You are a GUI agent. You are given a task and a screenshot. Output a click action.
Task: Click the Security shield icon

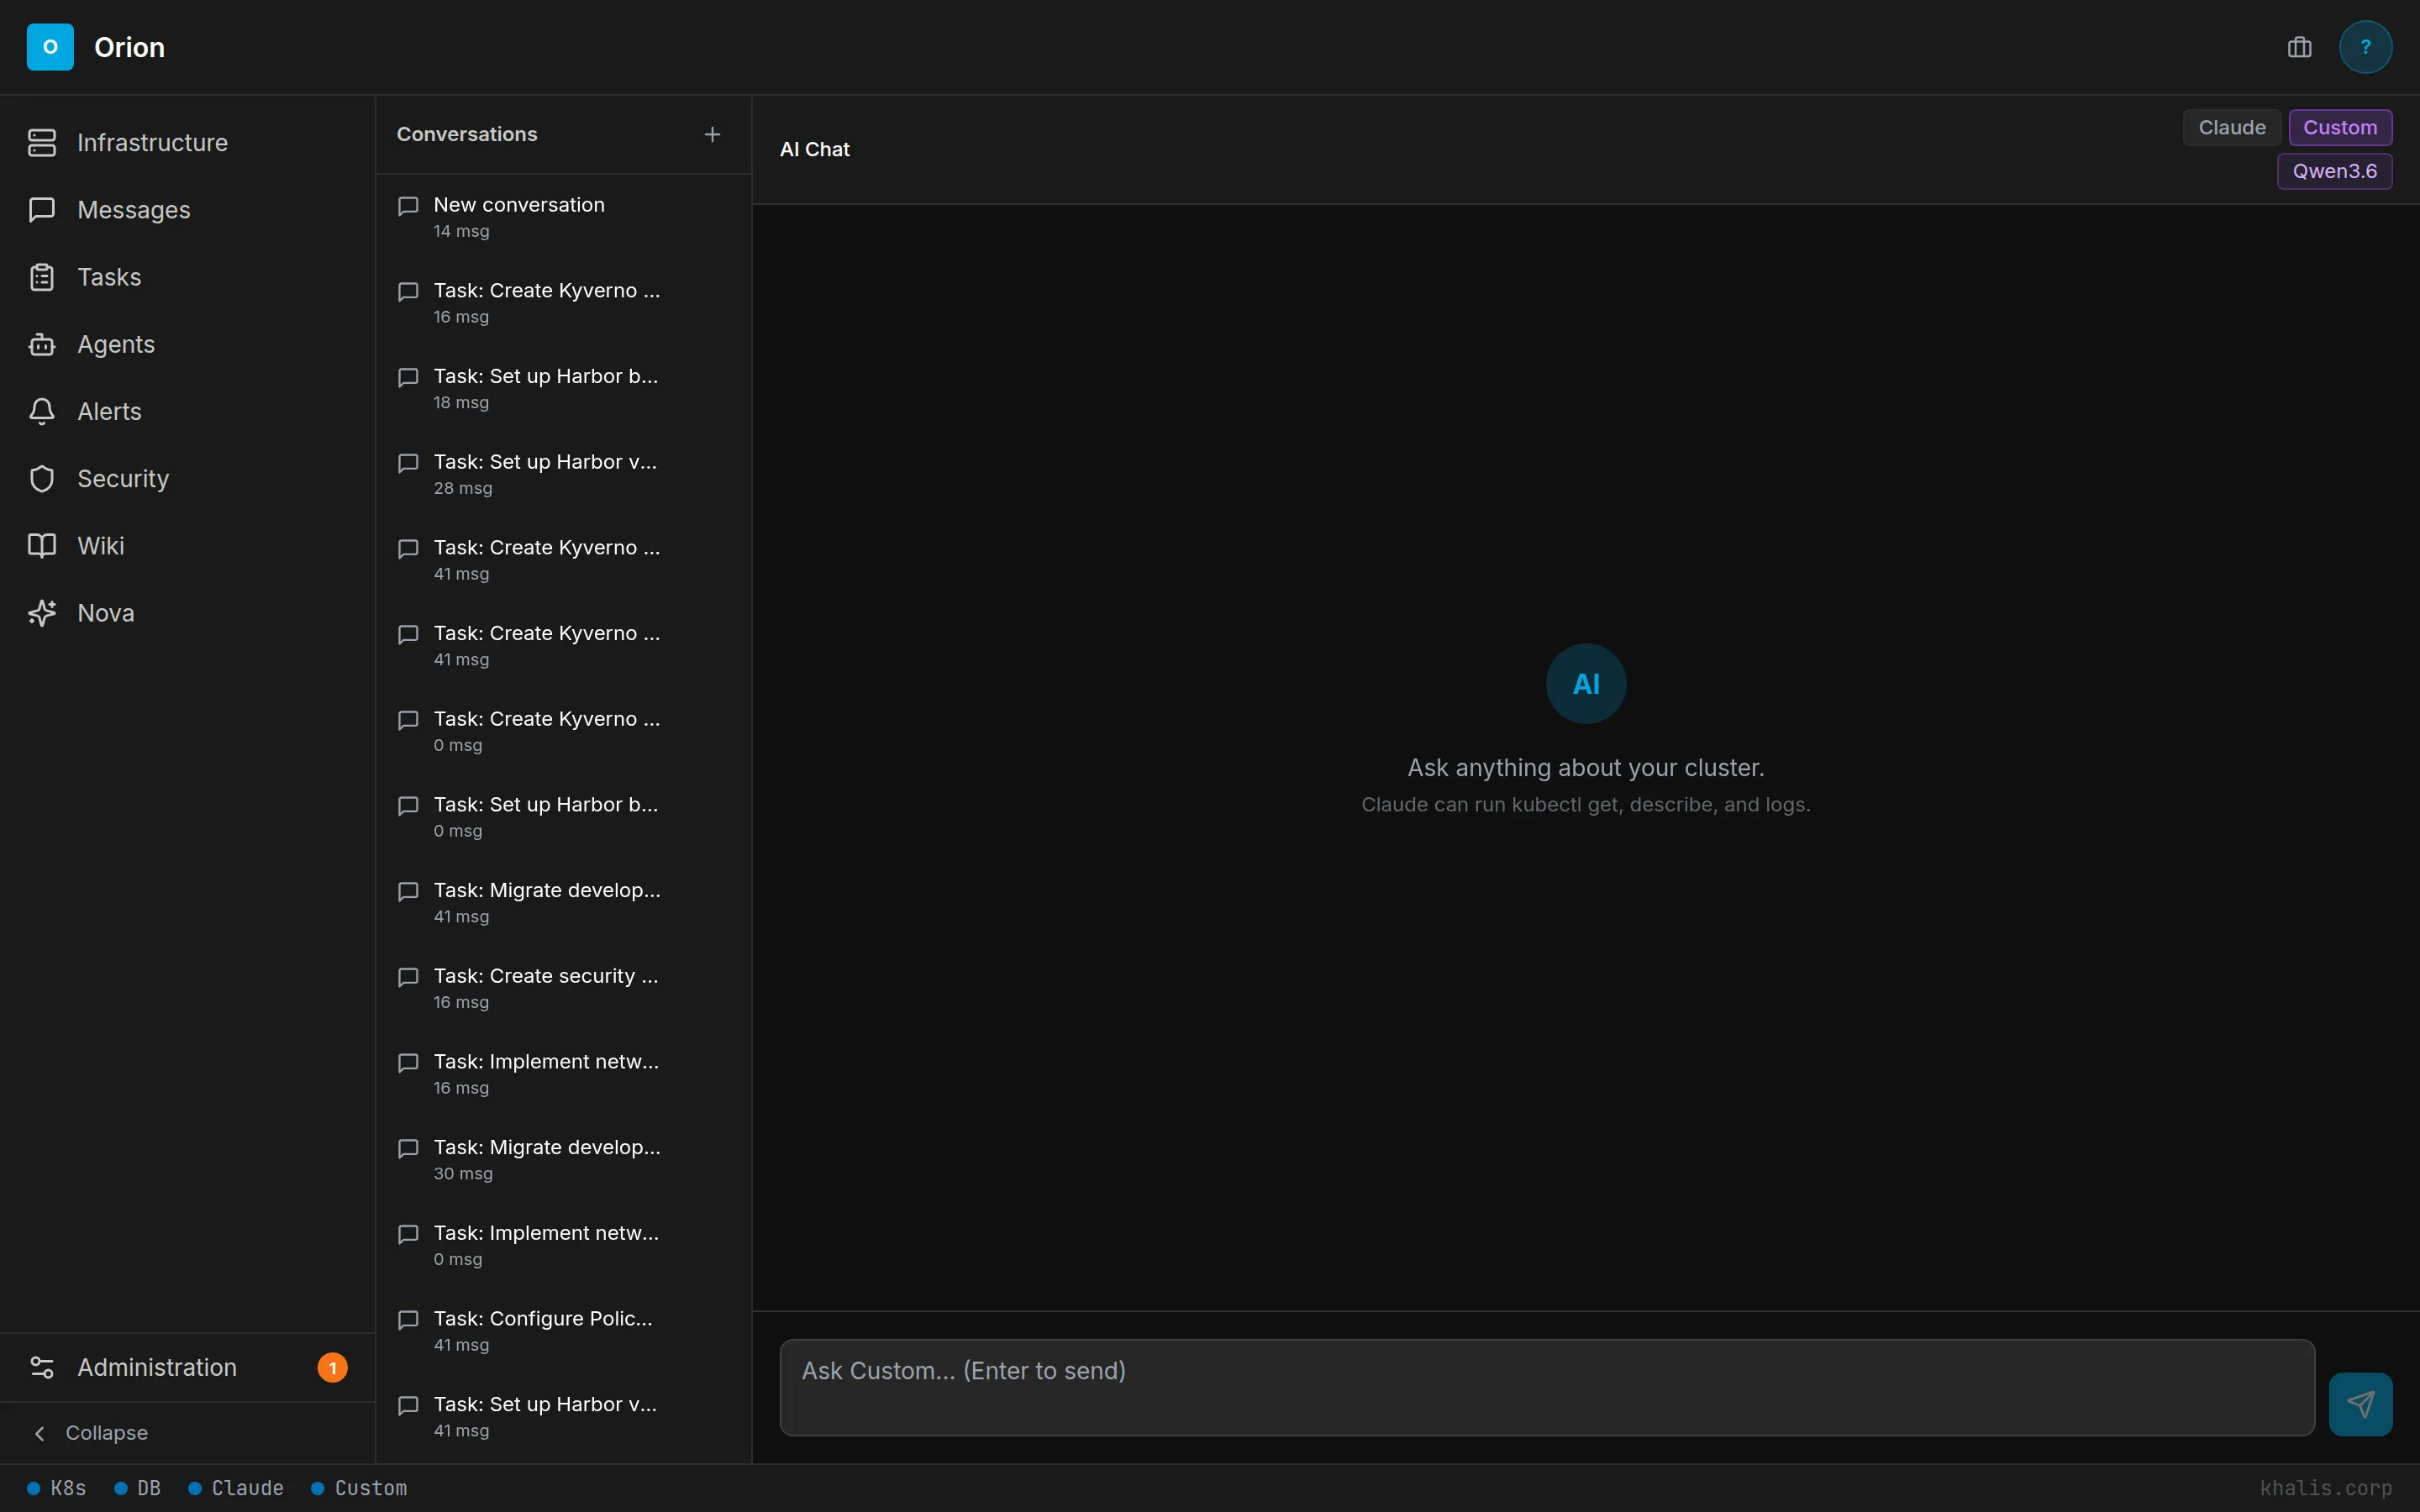[42, 479]
